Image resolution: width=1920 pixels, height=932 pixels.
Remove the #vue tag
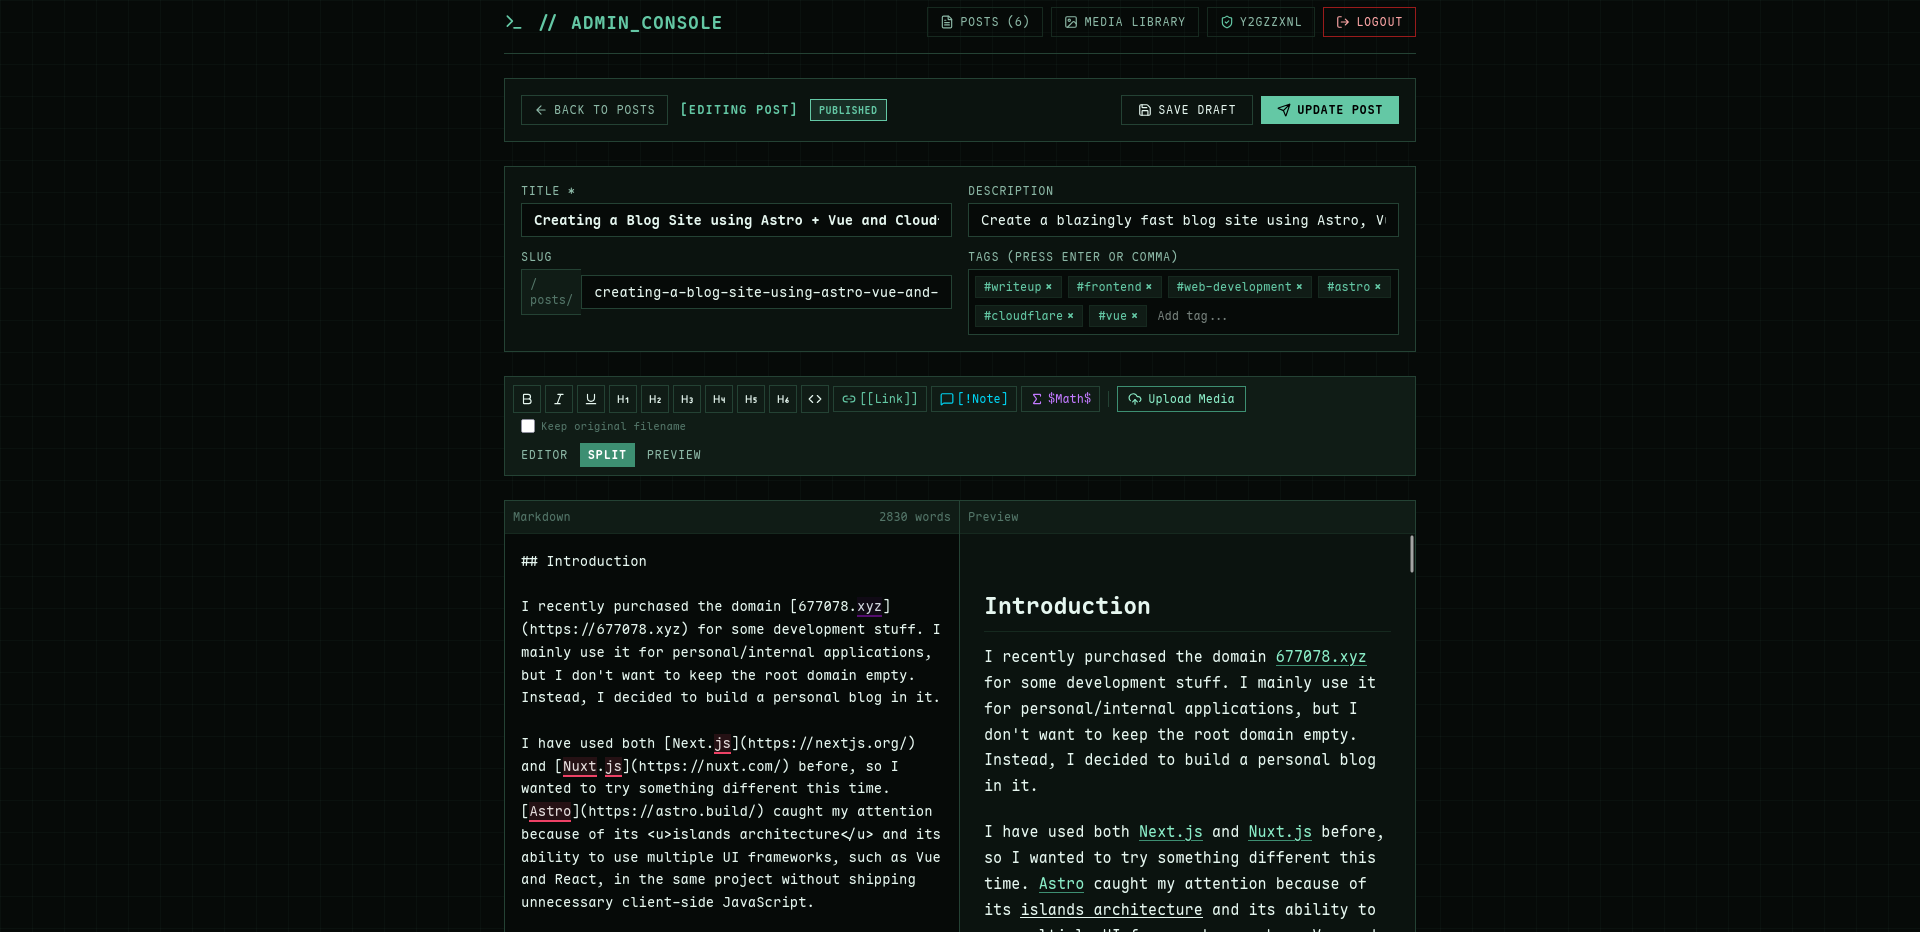tap(1135, 316)
